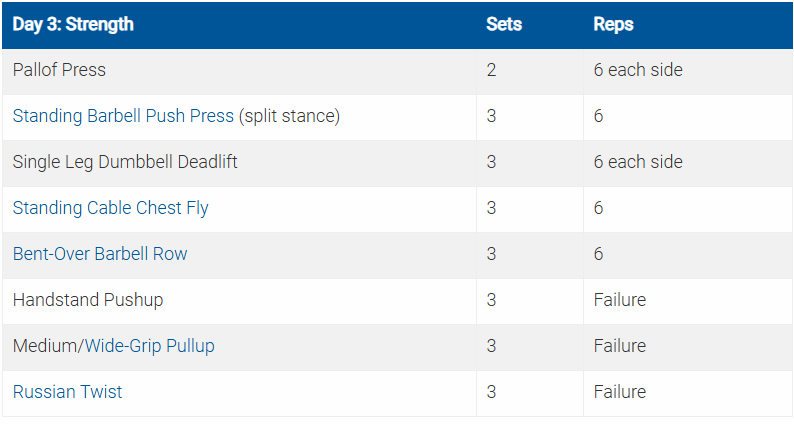794x424 pixels.
Task: Click the Pallof Press sets value 2
Action: coord(491,70)
